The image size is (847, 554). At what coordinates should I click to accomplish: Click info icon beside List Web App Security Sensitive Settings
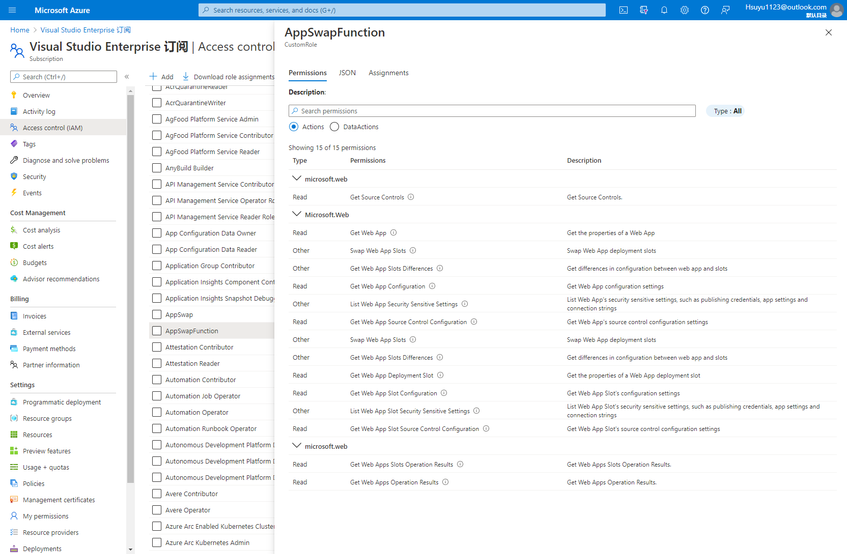click(x=465, y=304)
